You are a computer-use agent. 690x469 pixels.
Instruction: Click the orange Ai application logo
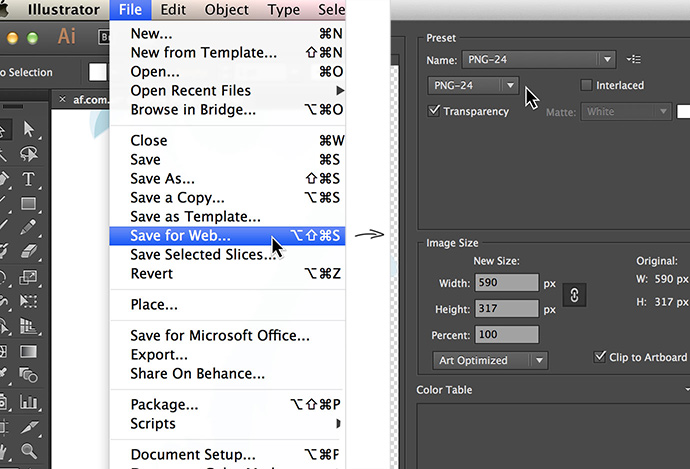[67, 36]
